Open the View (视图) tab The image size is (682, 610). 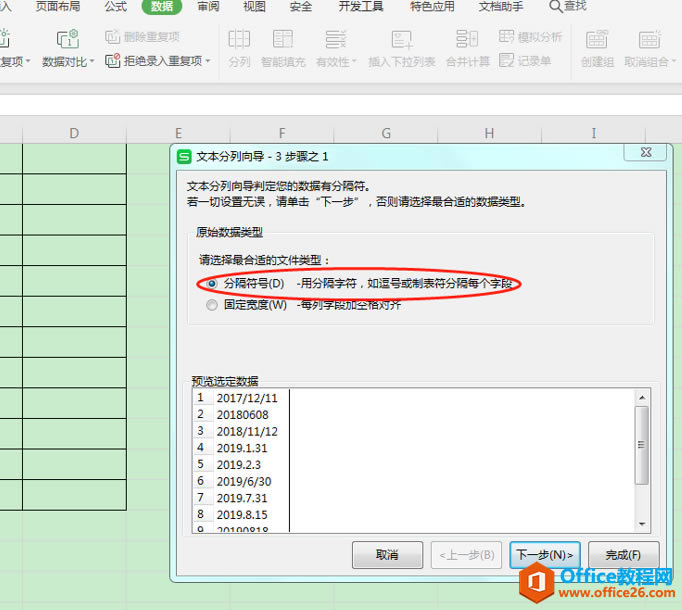(x=254, y=7)
